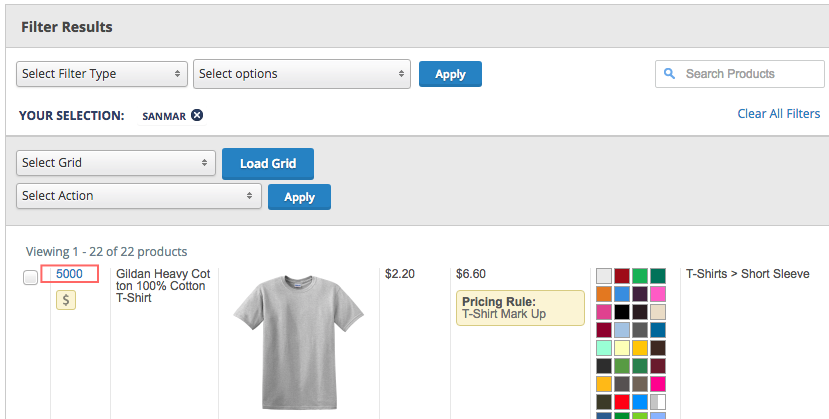Focus the Search Products field
829x419 pixels.
click(740, 74)
